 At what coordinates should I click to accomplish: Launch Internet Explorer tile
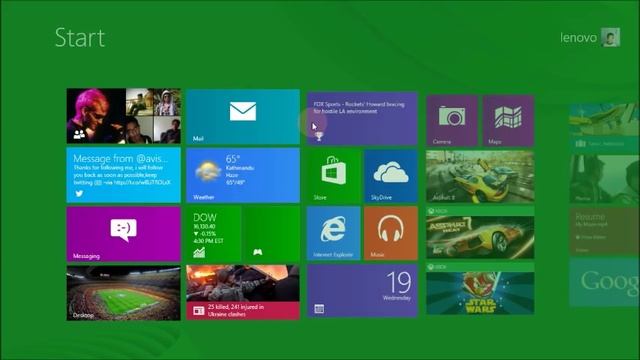pos(333,233)
